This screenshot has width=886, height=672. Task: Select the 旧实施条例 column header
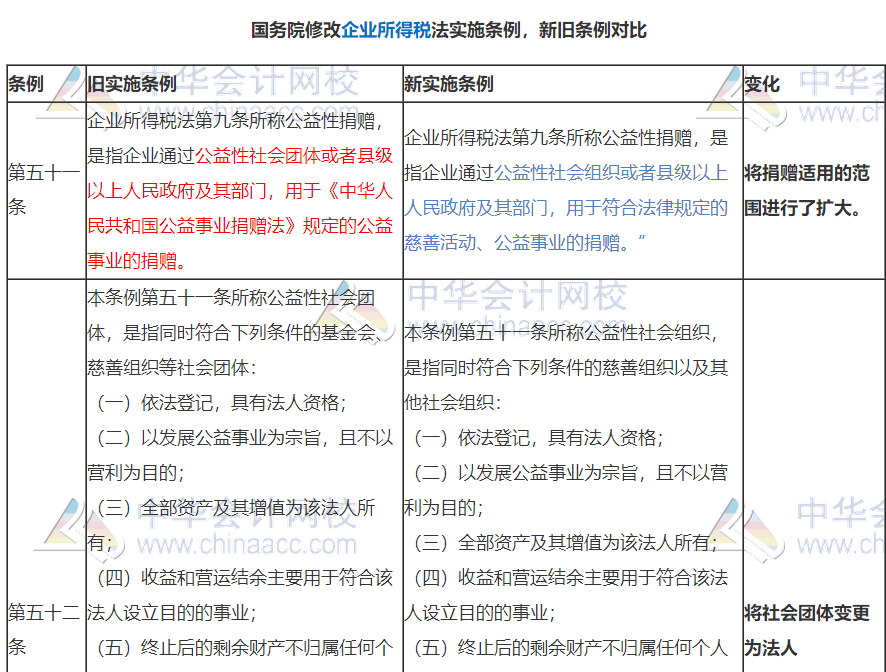[x=132, y=84]
